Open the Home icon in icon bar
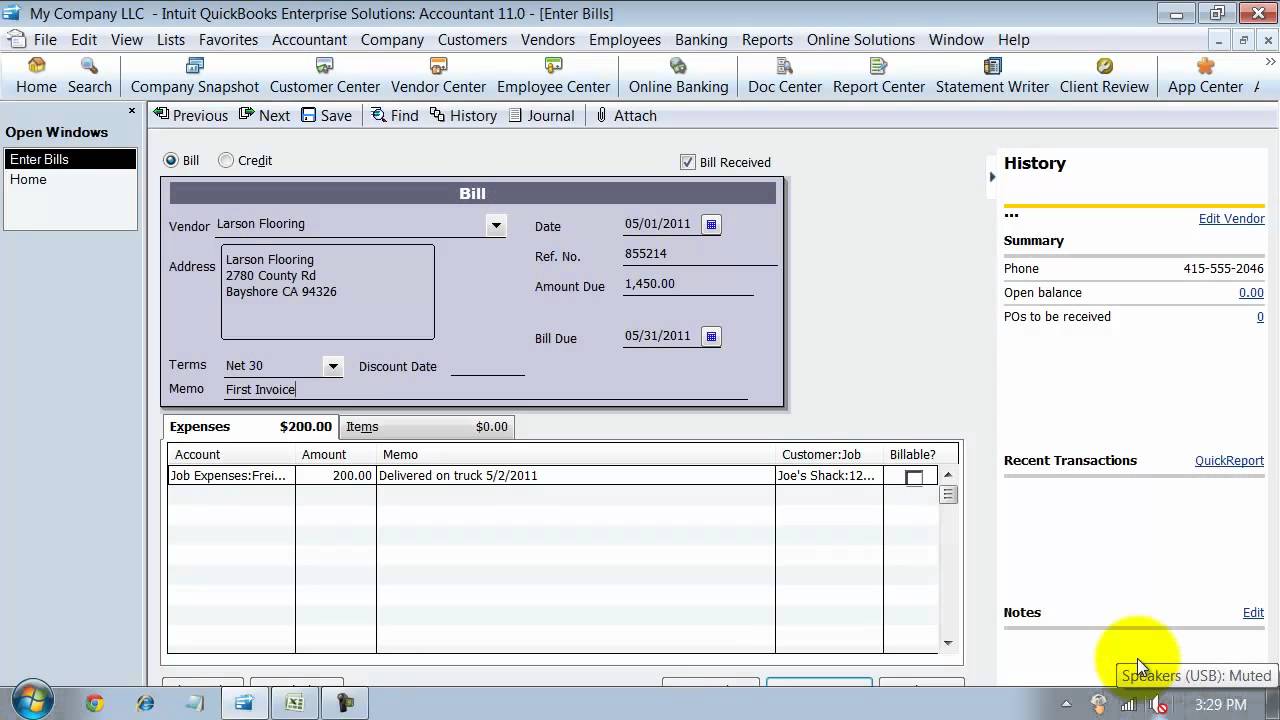Image resolution: width=1280 pixels, height=720 pixels. click(36, 77)
